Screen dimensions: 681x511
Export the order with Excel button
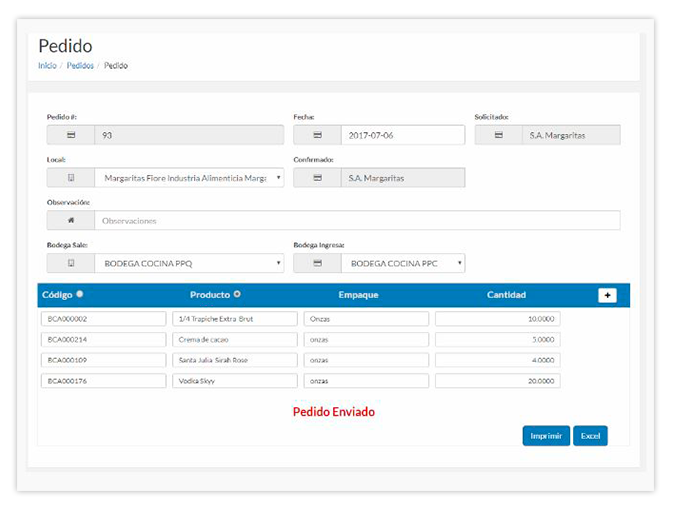click(x=590, y=436)
